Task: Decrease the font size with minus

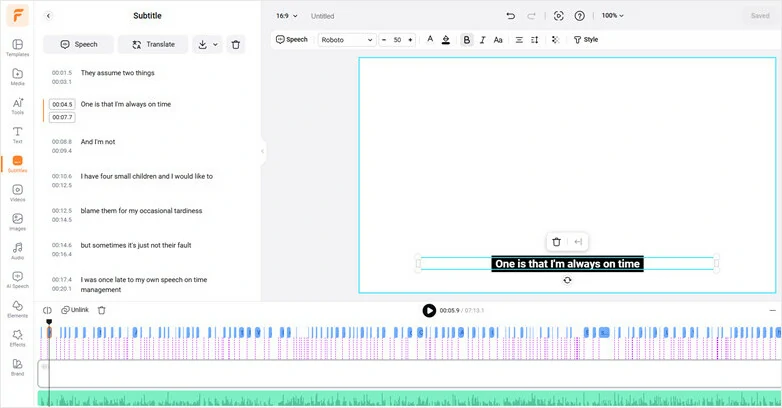Action: 384,40
